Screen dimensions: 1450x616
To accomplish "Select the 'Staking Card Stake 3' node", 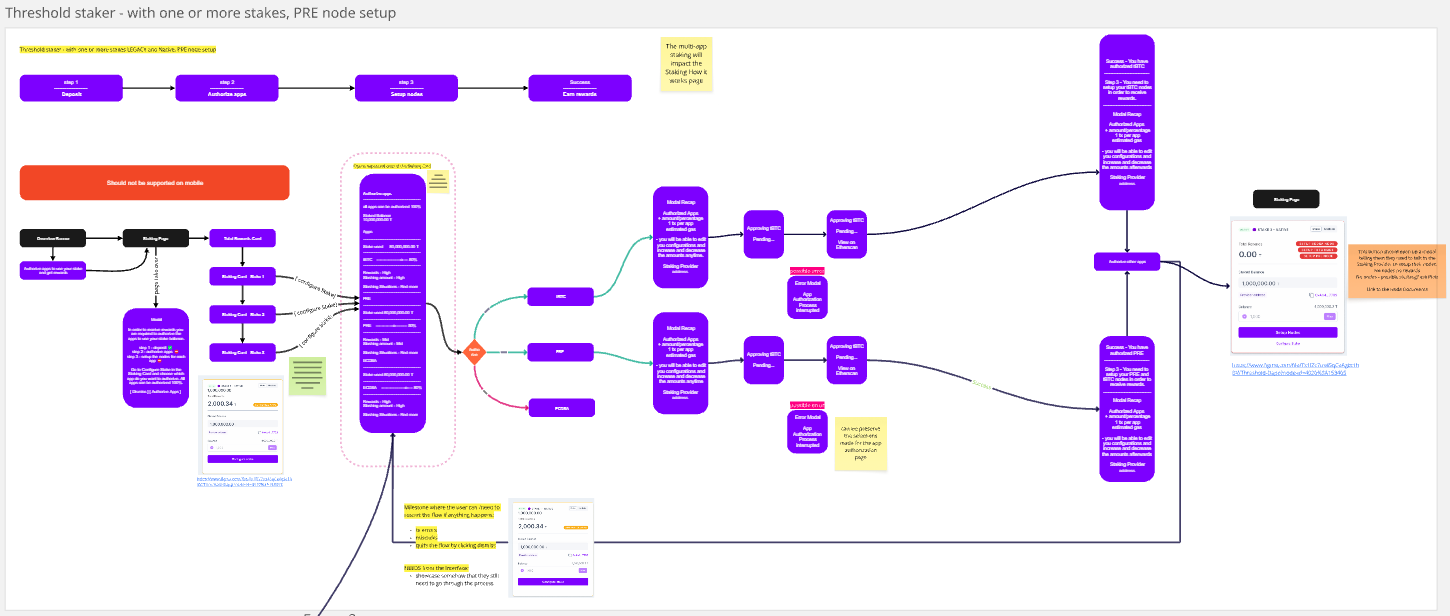I will click(243, 352).
